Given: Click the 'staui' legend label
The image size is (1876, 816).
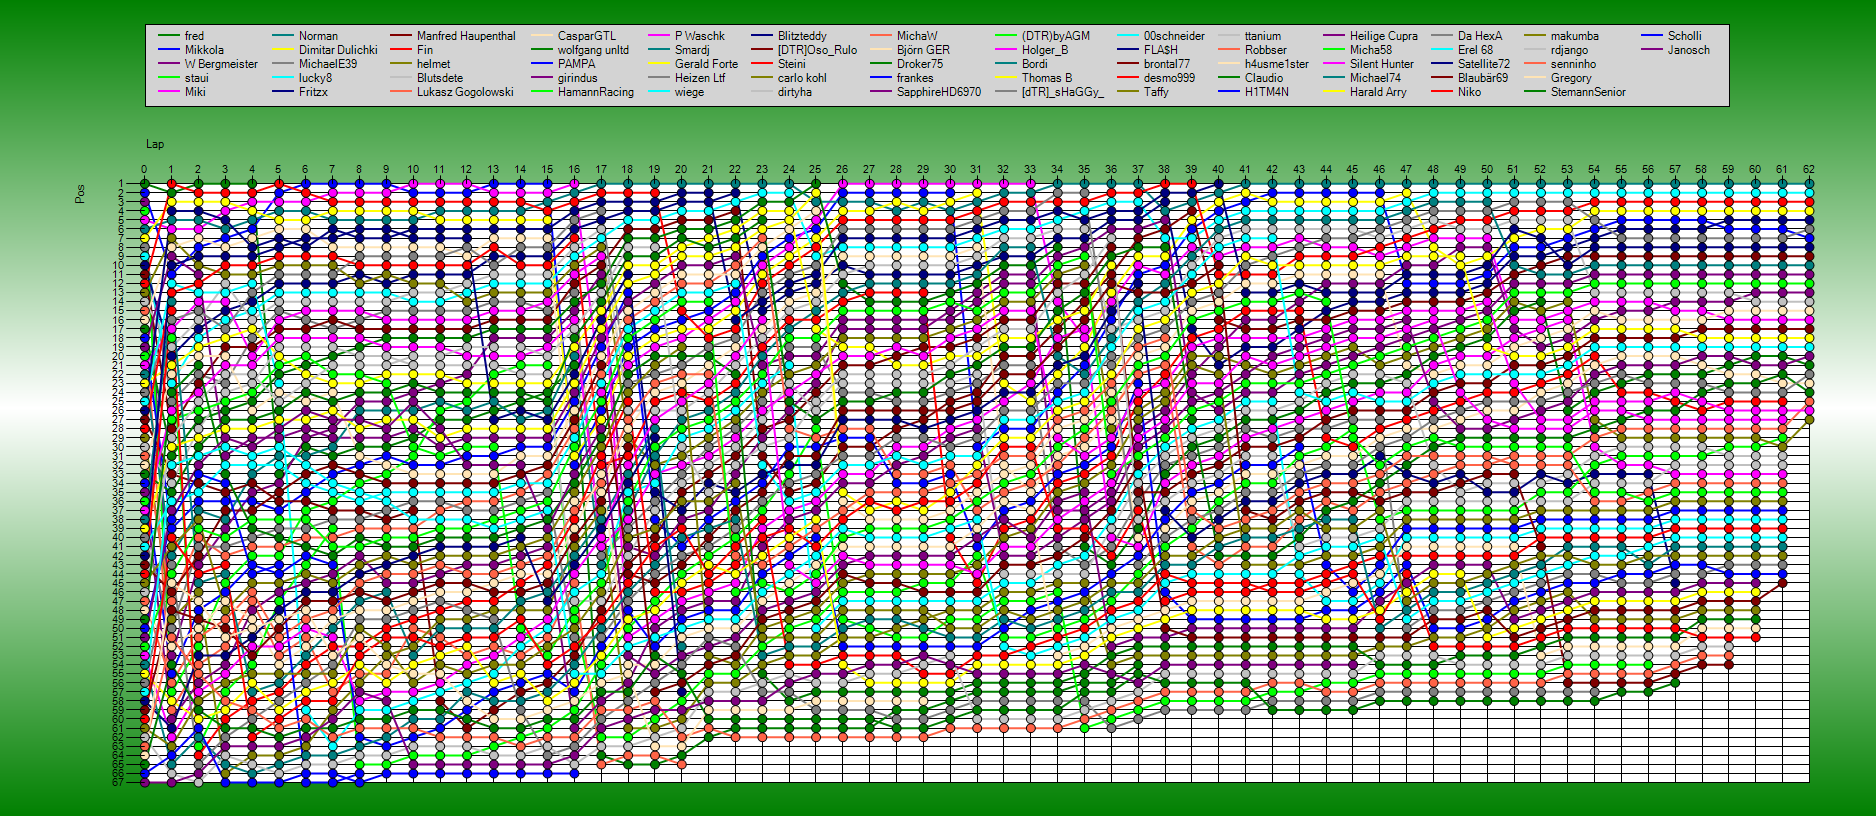Looking at the screenshot, I should click(x=197, y=78).
